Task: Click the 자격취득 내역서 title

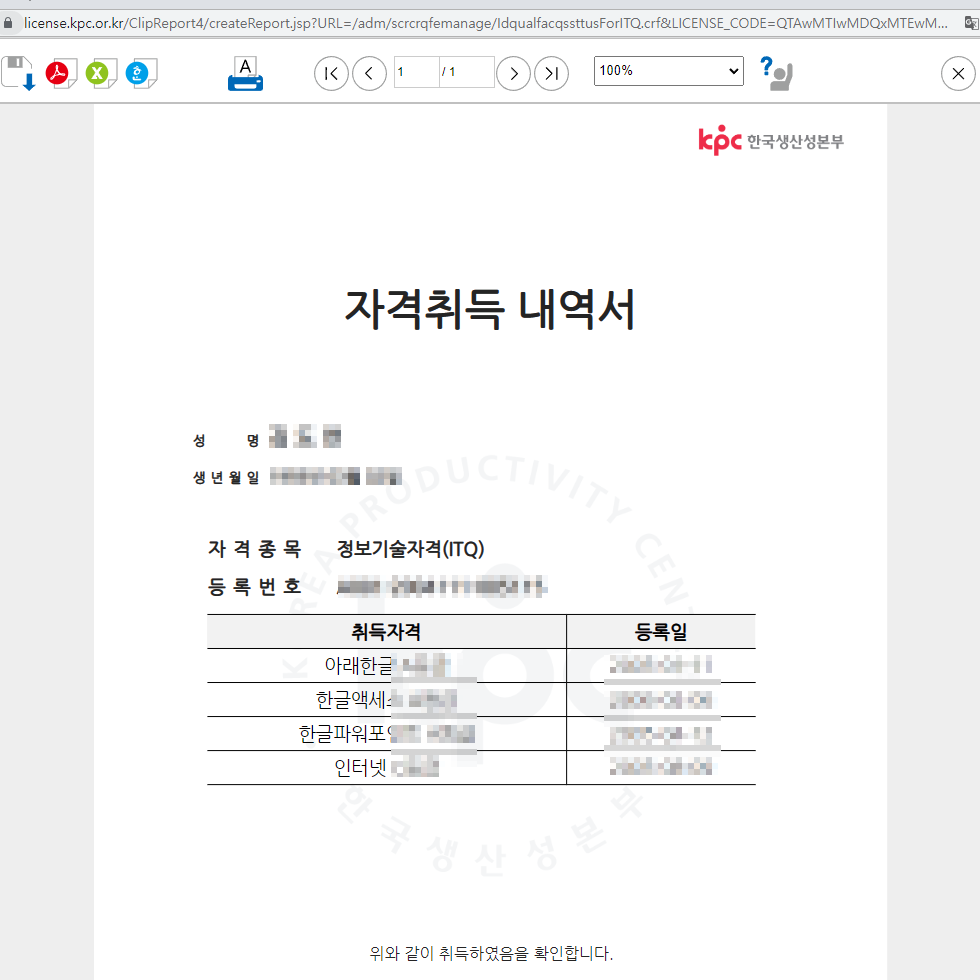Action: point(489,308)
